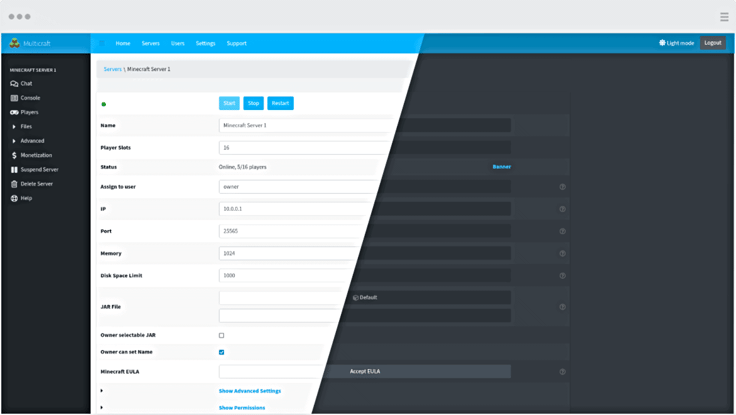Click help icon next to Minecraft EULA
736x415 pixels.
562,372
